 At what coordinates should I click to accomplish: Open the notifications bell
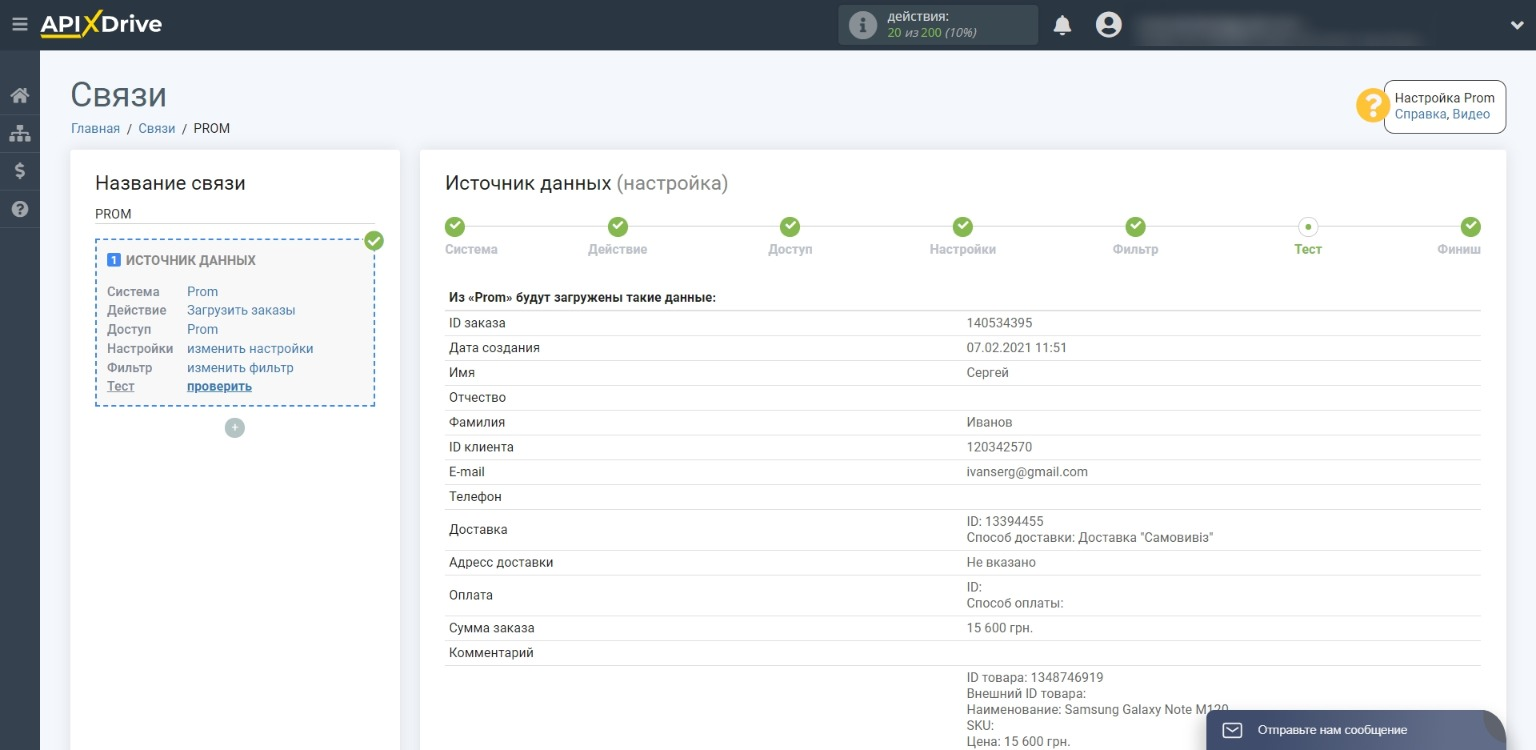pos(1062,26)
